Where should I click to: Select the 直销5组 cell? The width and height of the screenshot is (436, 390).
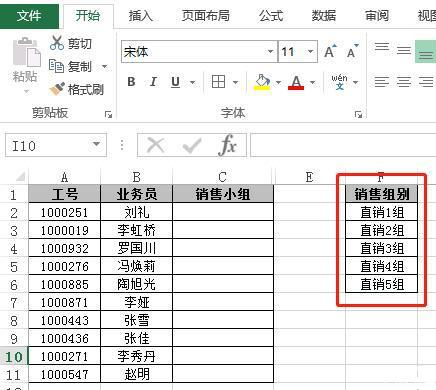tap(382, 284)
